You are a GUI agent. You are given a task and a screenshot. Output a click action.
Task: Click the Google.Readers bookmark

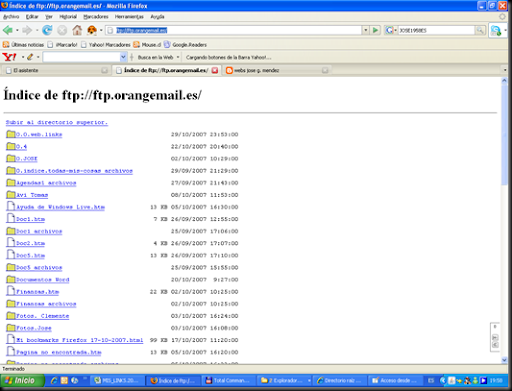coord(185,45)
